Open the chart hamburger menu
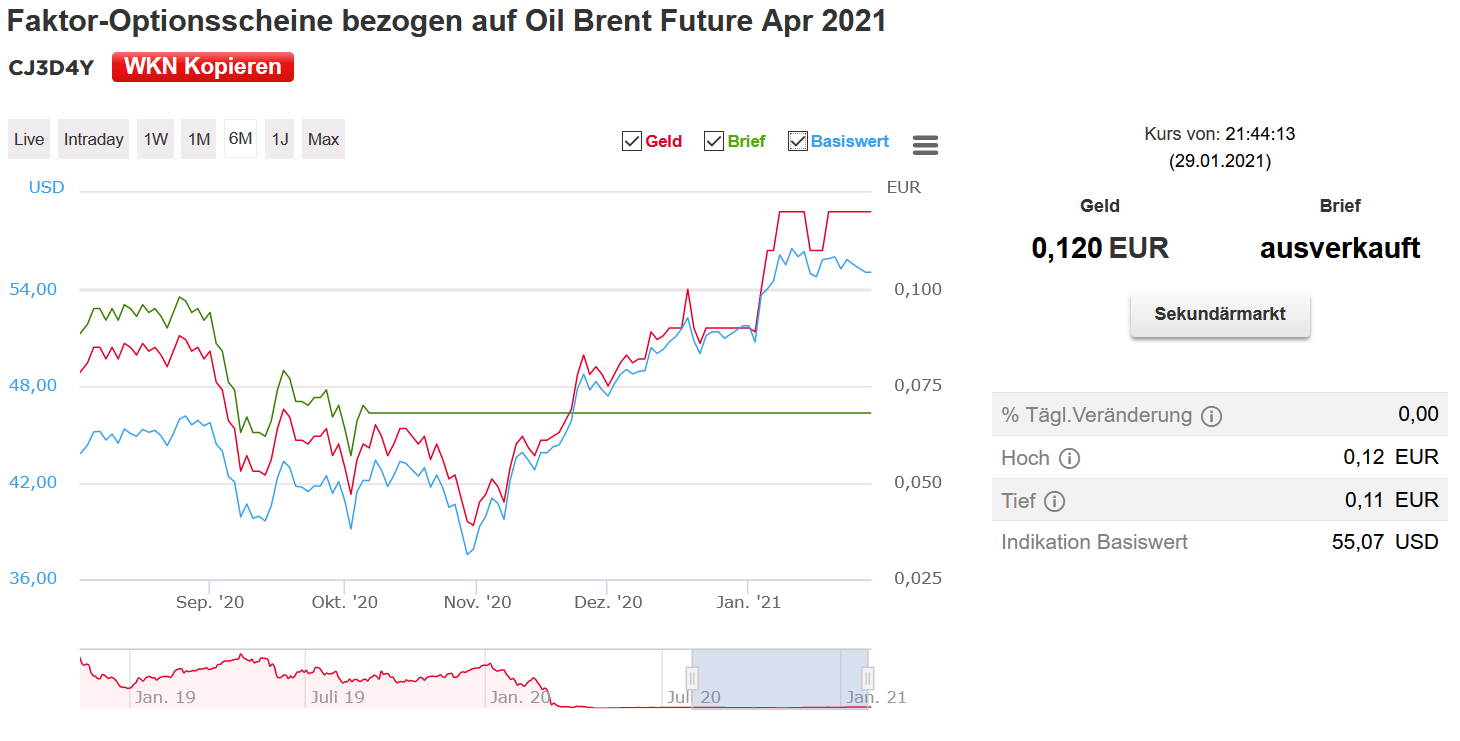 click(925, 145)
